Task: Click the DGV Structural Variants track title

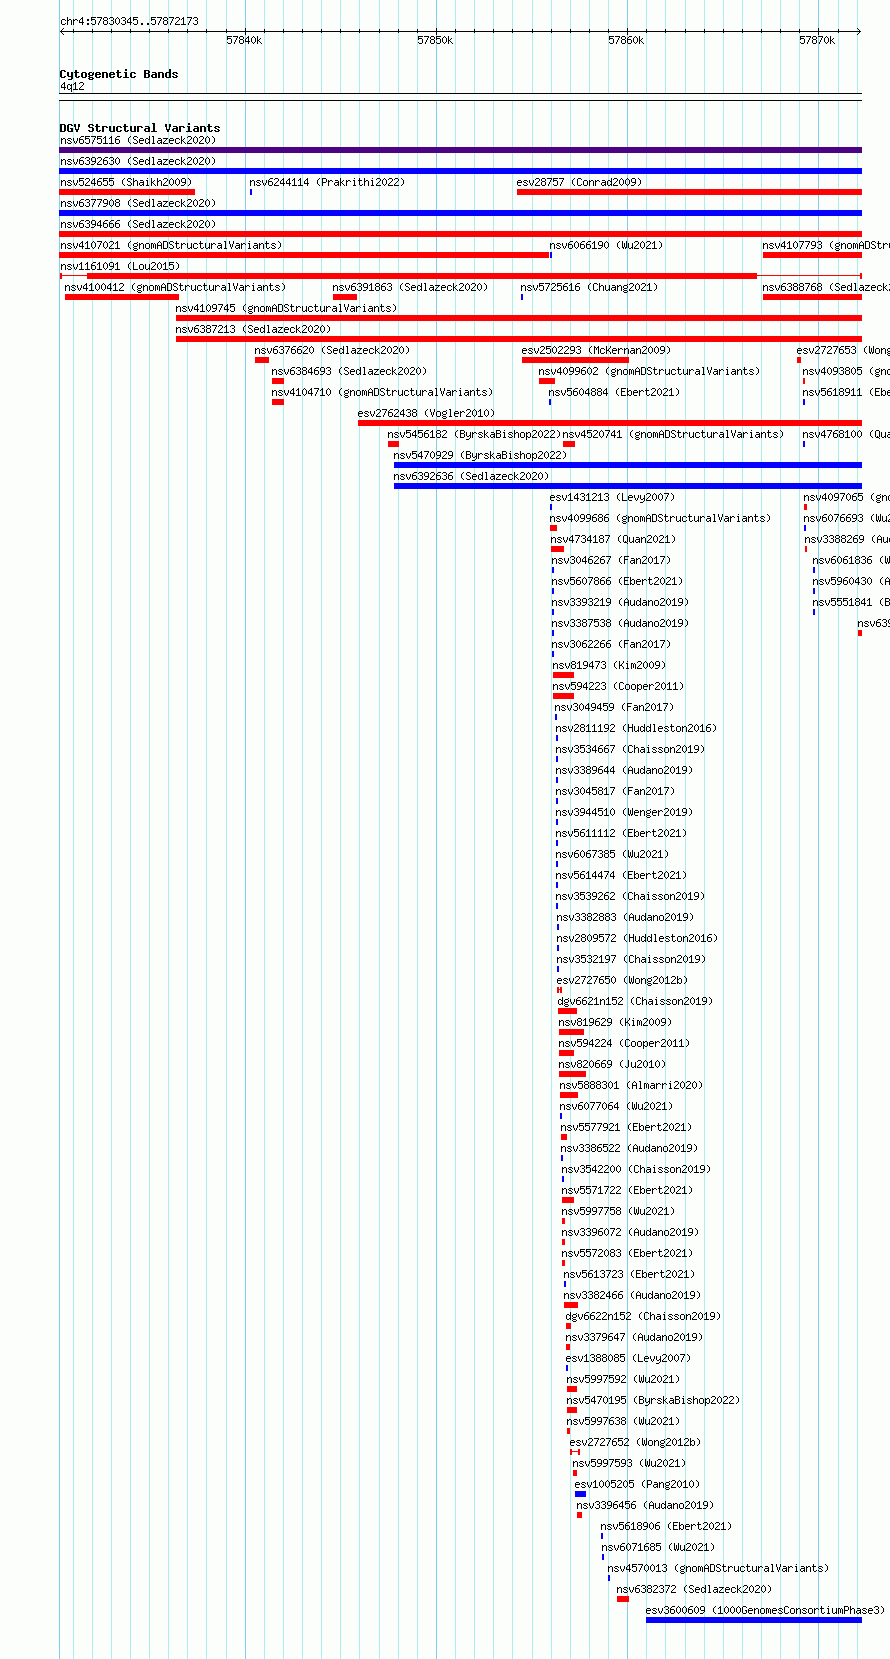Action: coord(140,128)
